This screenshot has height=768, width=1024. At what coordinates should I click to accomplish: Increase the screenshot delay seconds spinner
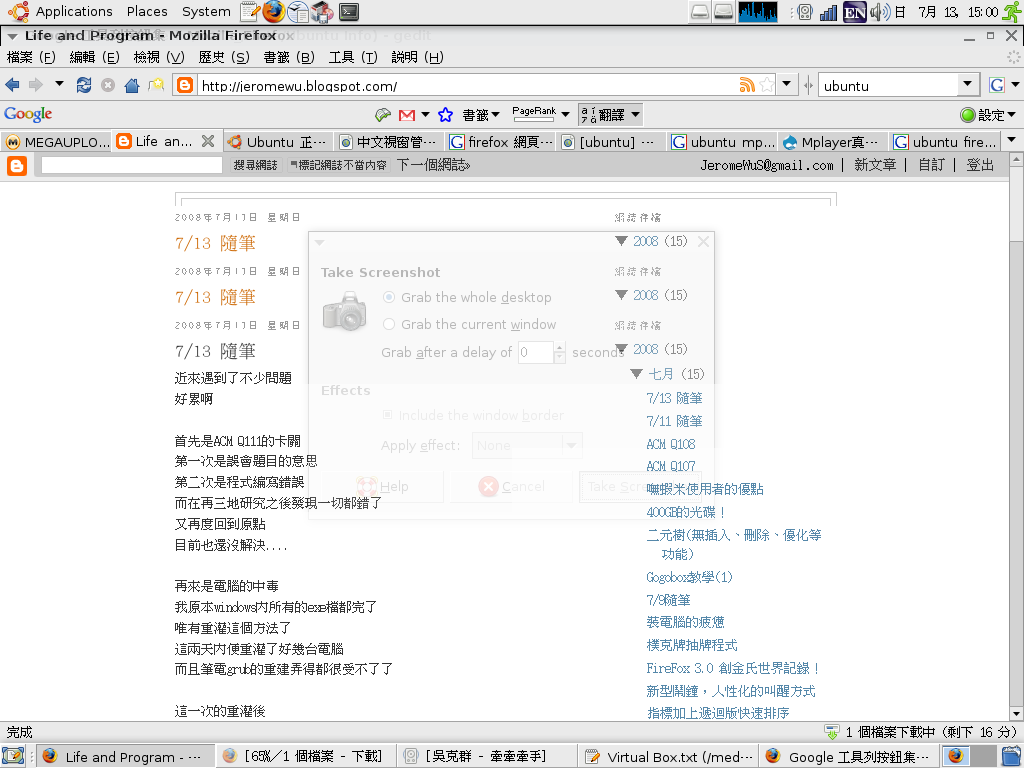(561, 347)
